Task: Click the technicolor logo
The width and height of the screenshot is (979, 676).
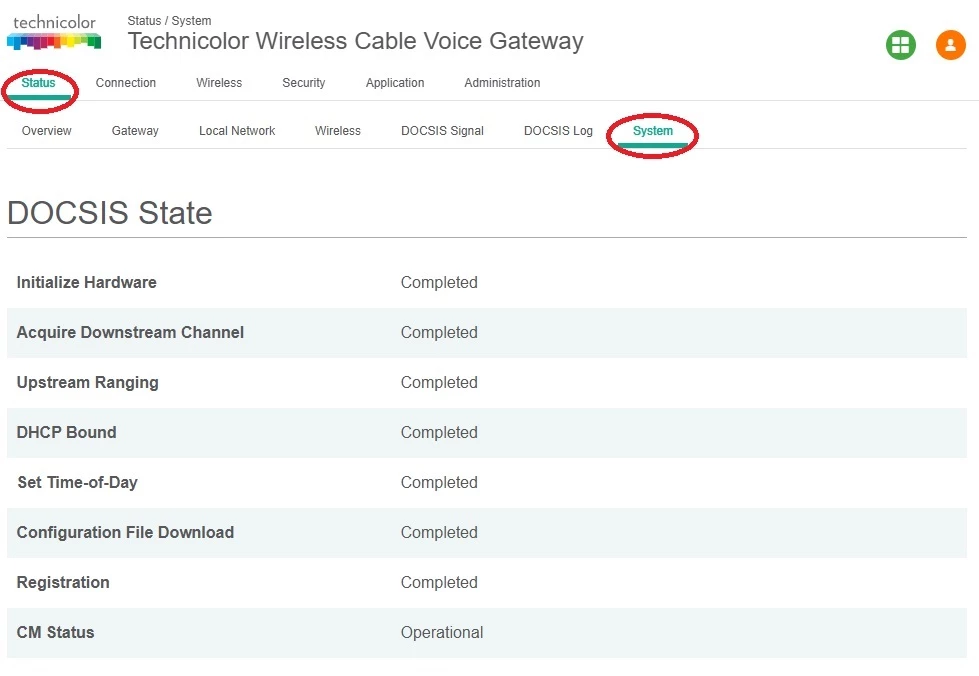Action: tap(54, 32)
